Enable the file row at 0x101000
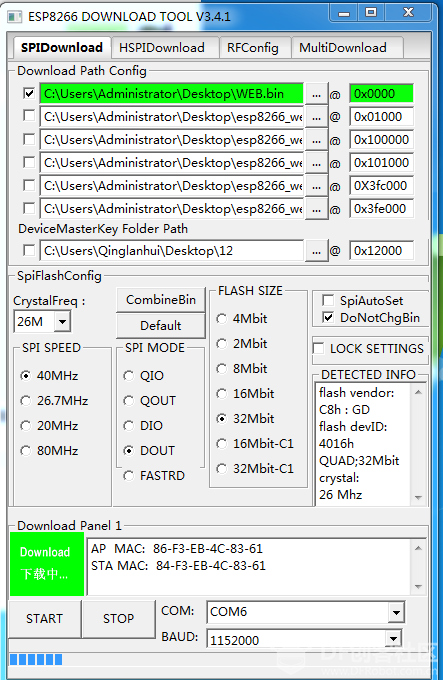 [x=29, y=162]
